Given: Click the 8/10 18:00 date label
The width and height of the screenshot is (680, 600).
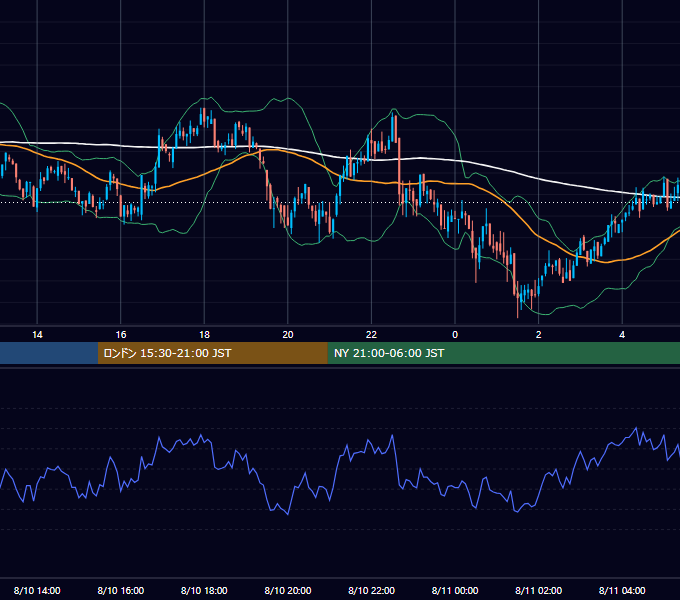Looking at the screenshot, I should tap(204, 590).
